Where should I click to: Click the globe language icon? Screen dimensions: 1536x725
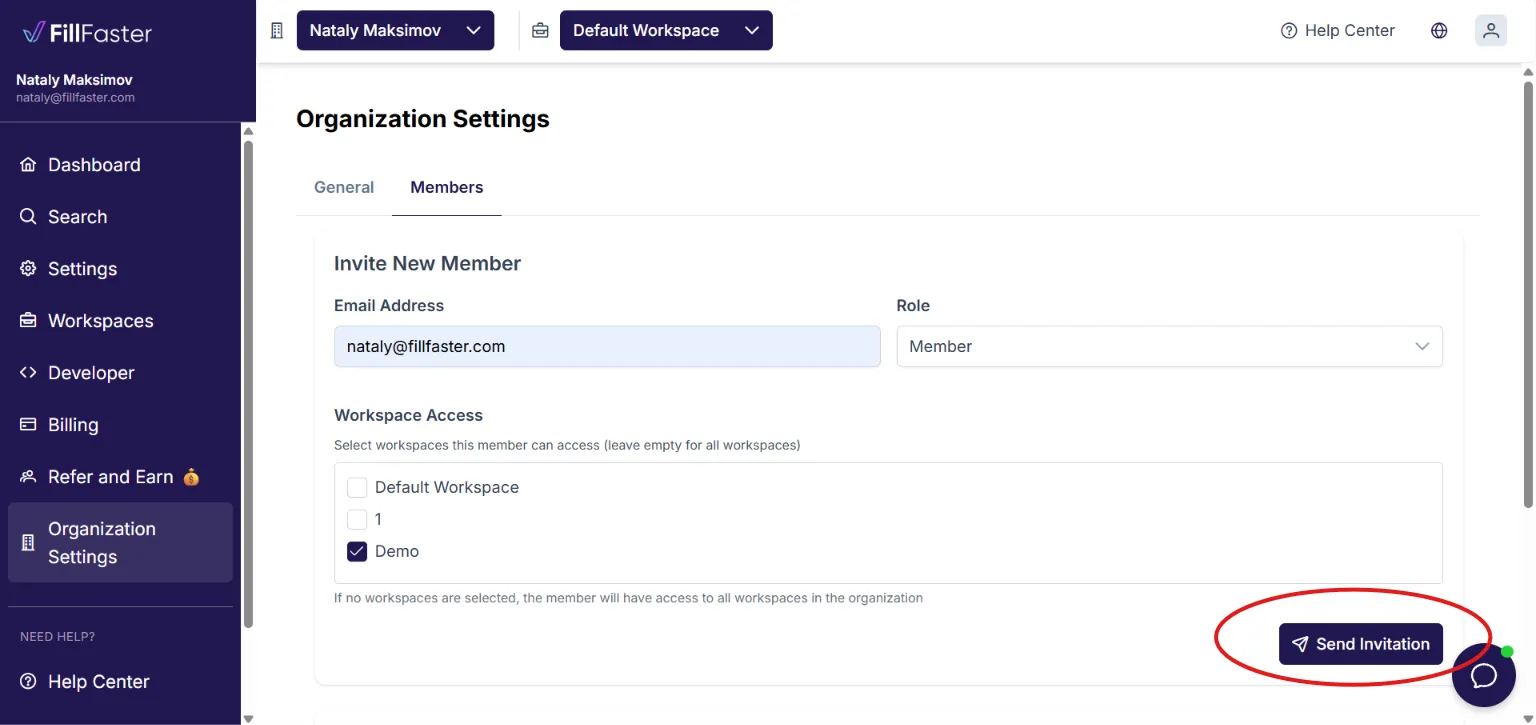(1439, 31)
